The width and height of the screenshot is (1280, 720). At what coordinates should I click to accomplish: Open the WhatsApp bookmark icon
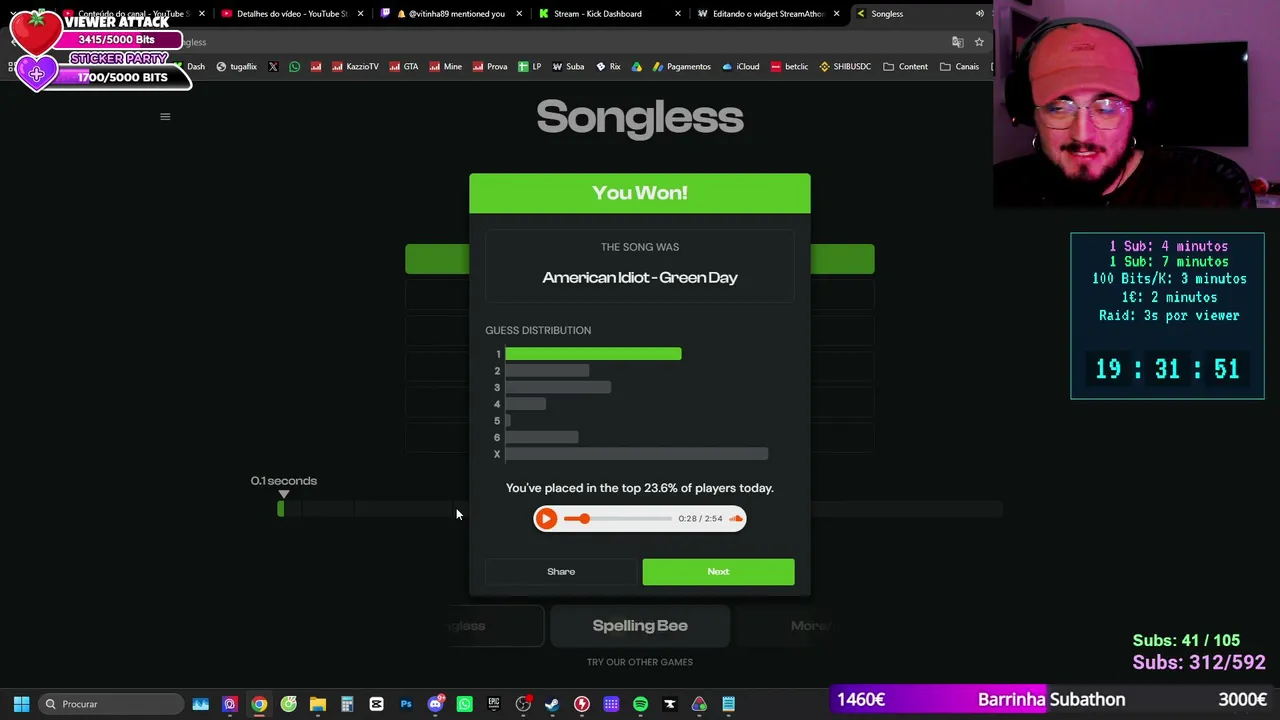tap(294, 67)
